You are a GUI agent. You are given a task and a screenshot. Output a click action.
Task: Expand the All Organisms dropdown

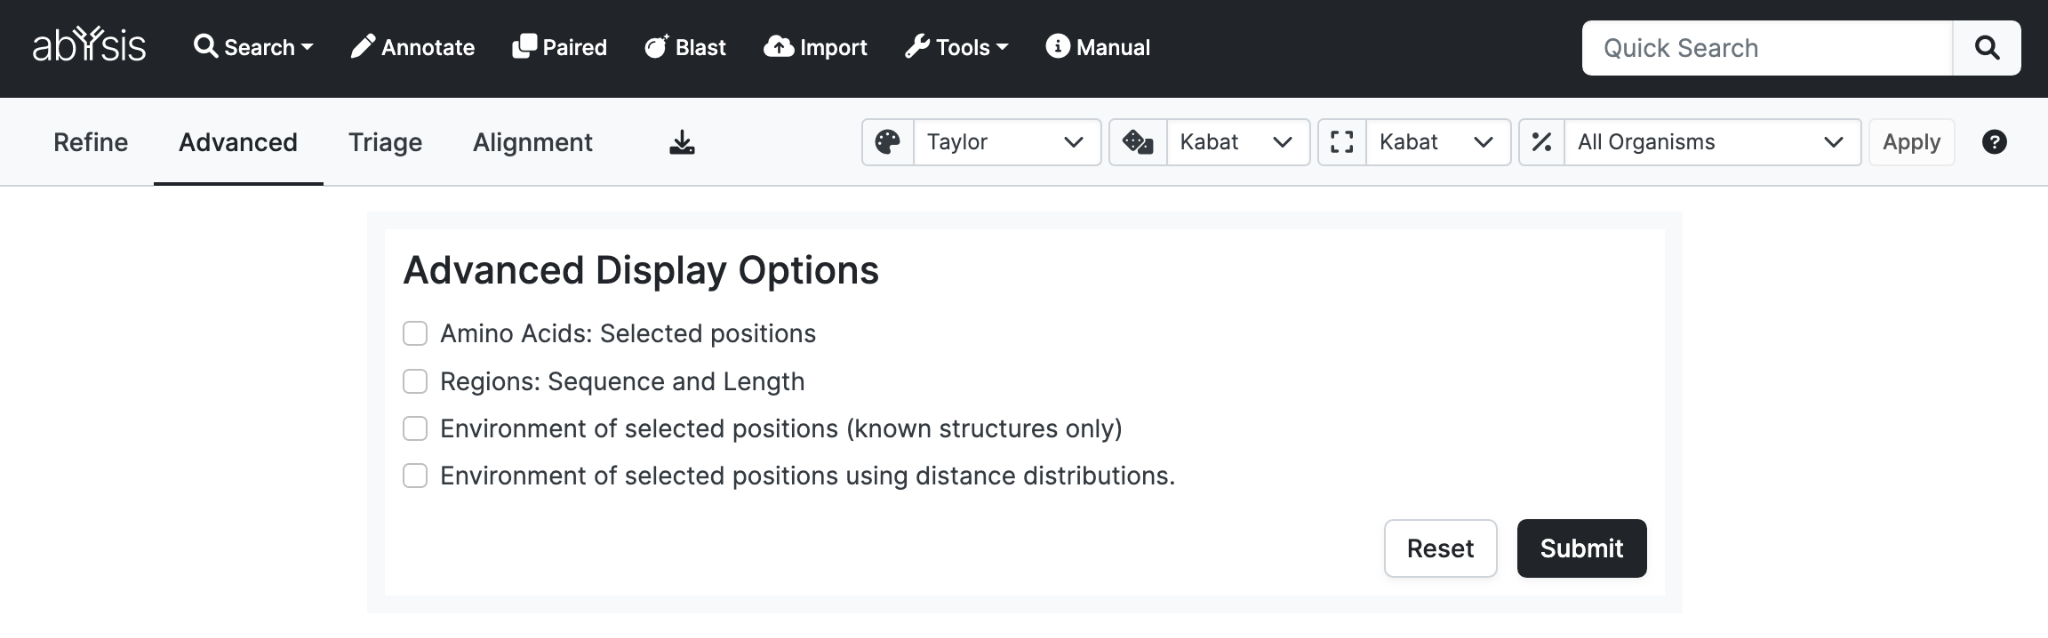(1712, 142)
